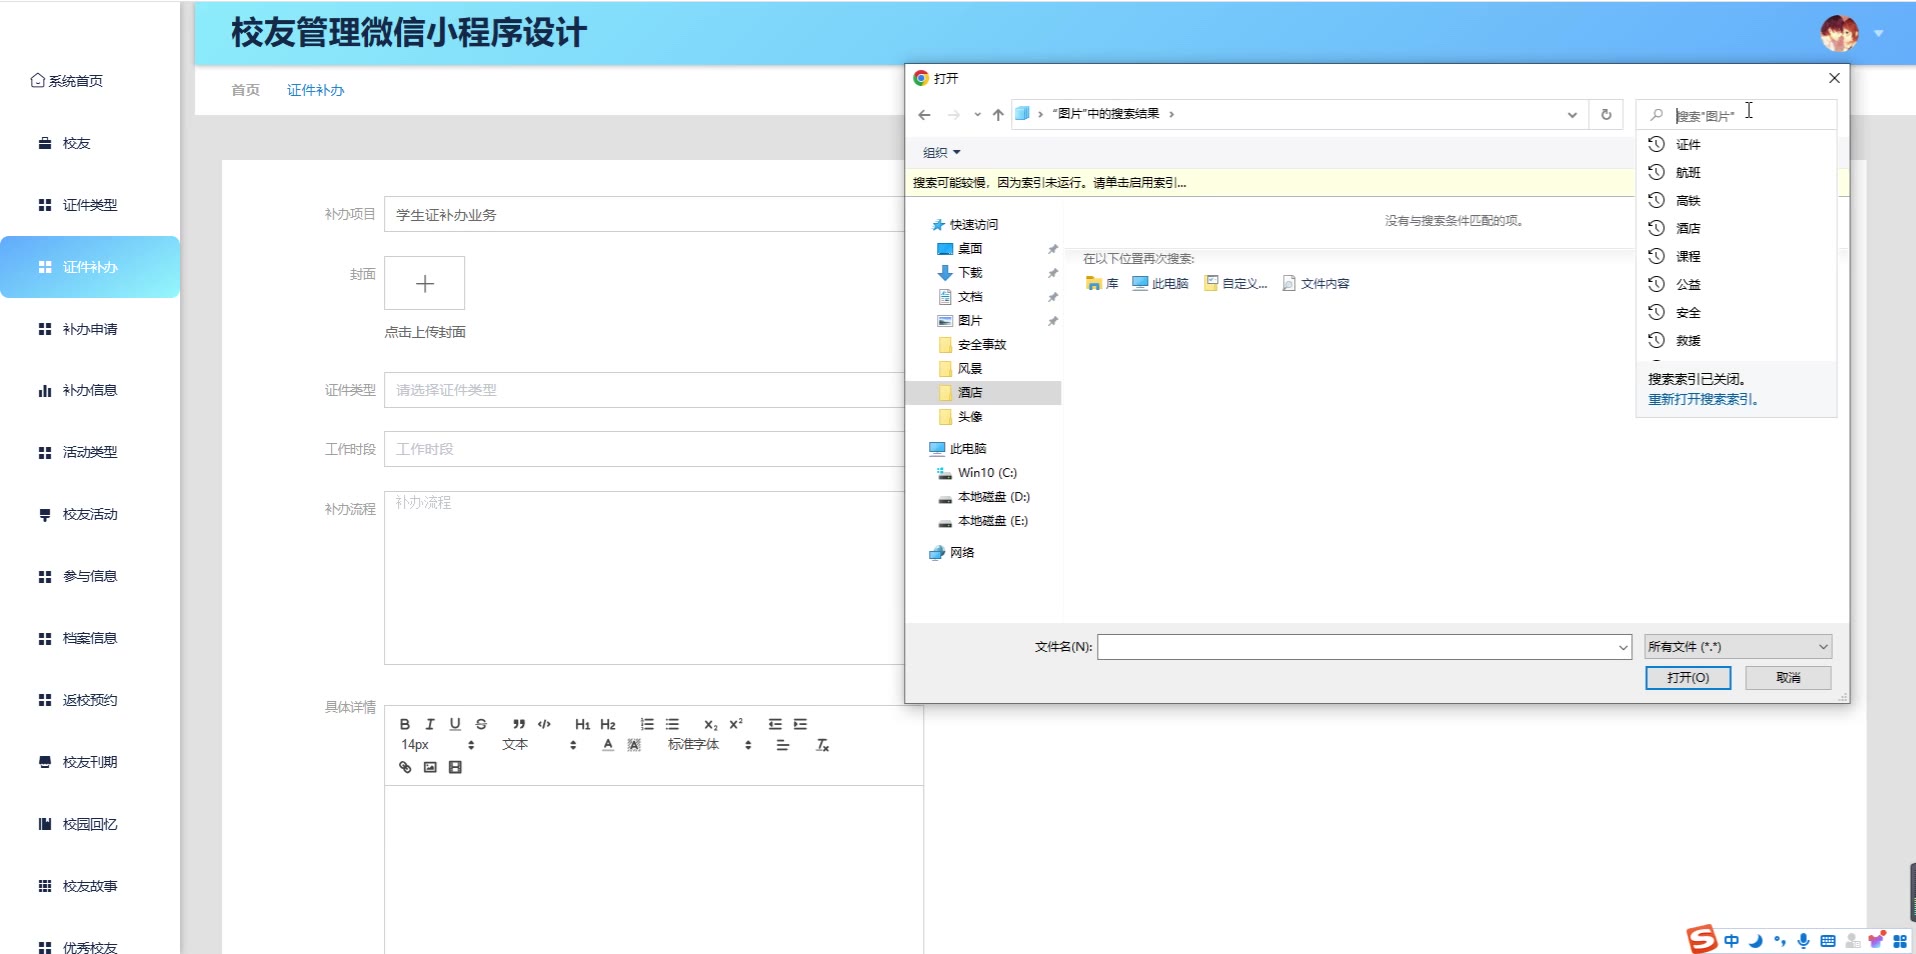
Task: Increase the indent in the editor
Action: tap(800, 724)
